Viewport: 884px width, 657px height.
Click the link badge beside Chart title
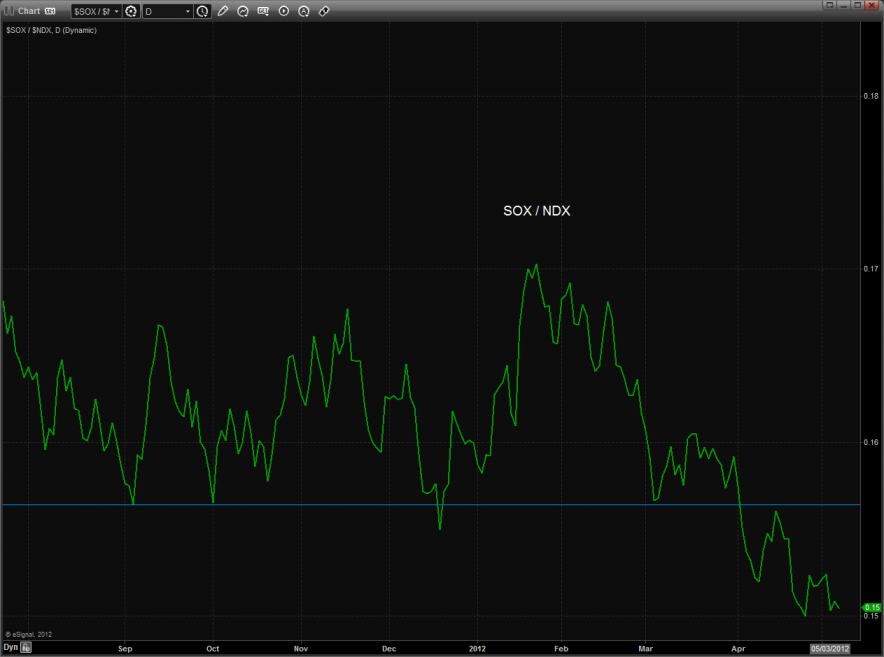pyautogui.click(x=50, y=11)
